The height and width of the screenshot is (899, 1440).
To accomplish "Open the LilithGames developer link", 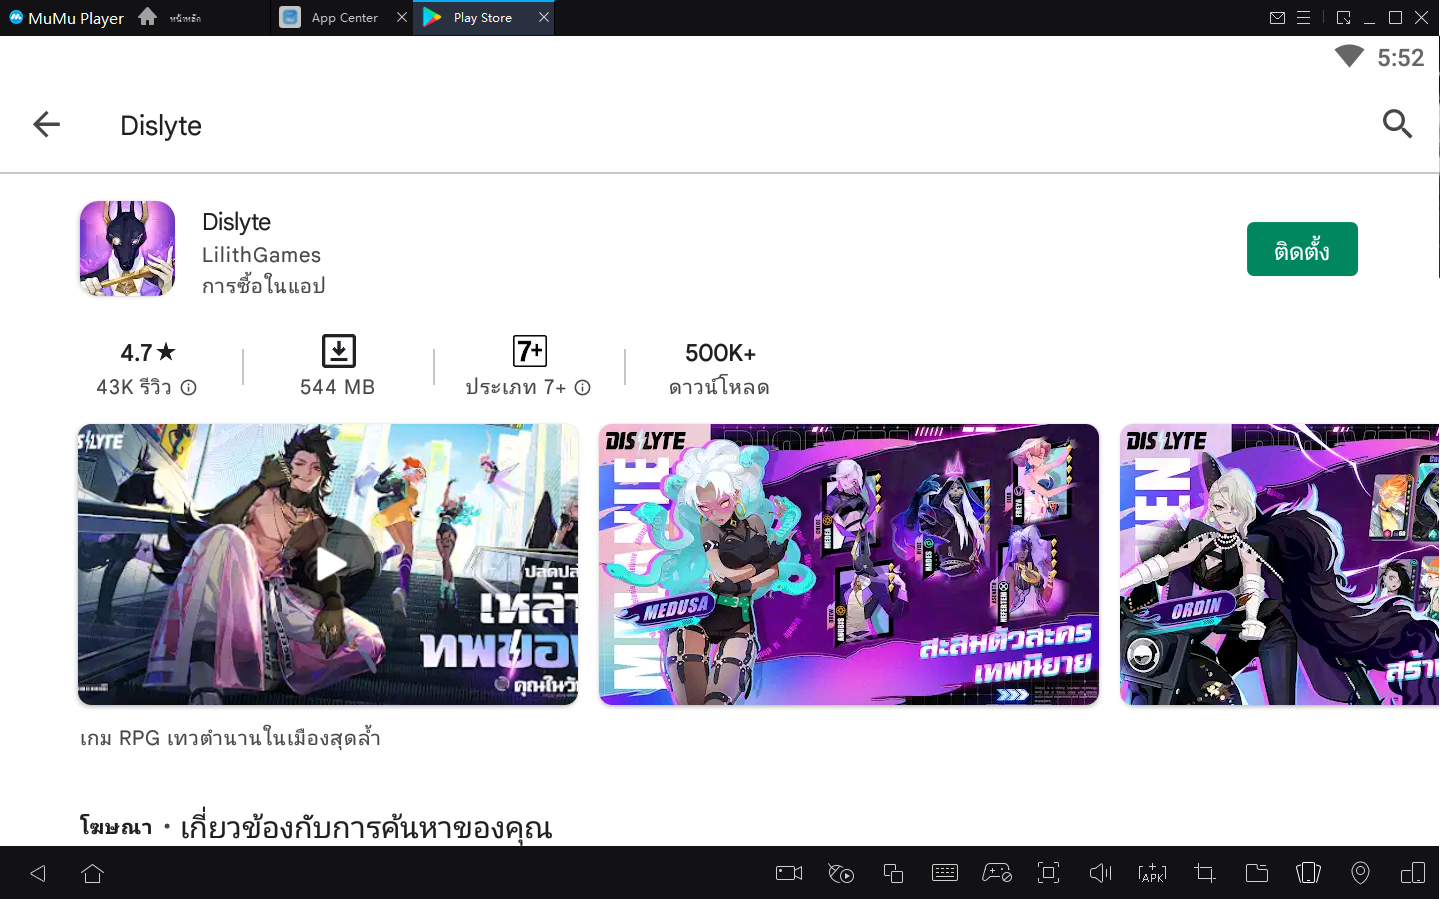I will [x=261, y=255].
